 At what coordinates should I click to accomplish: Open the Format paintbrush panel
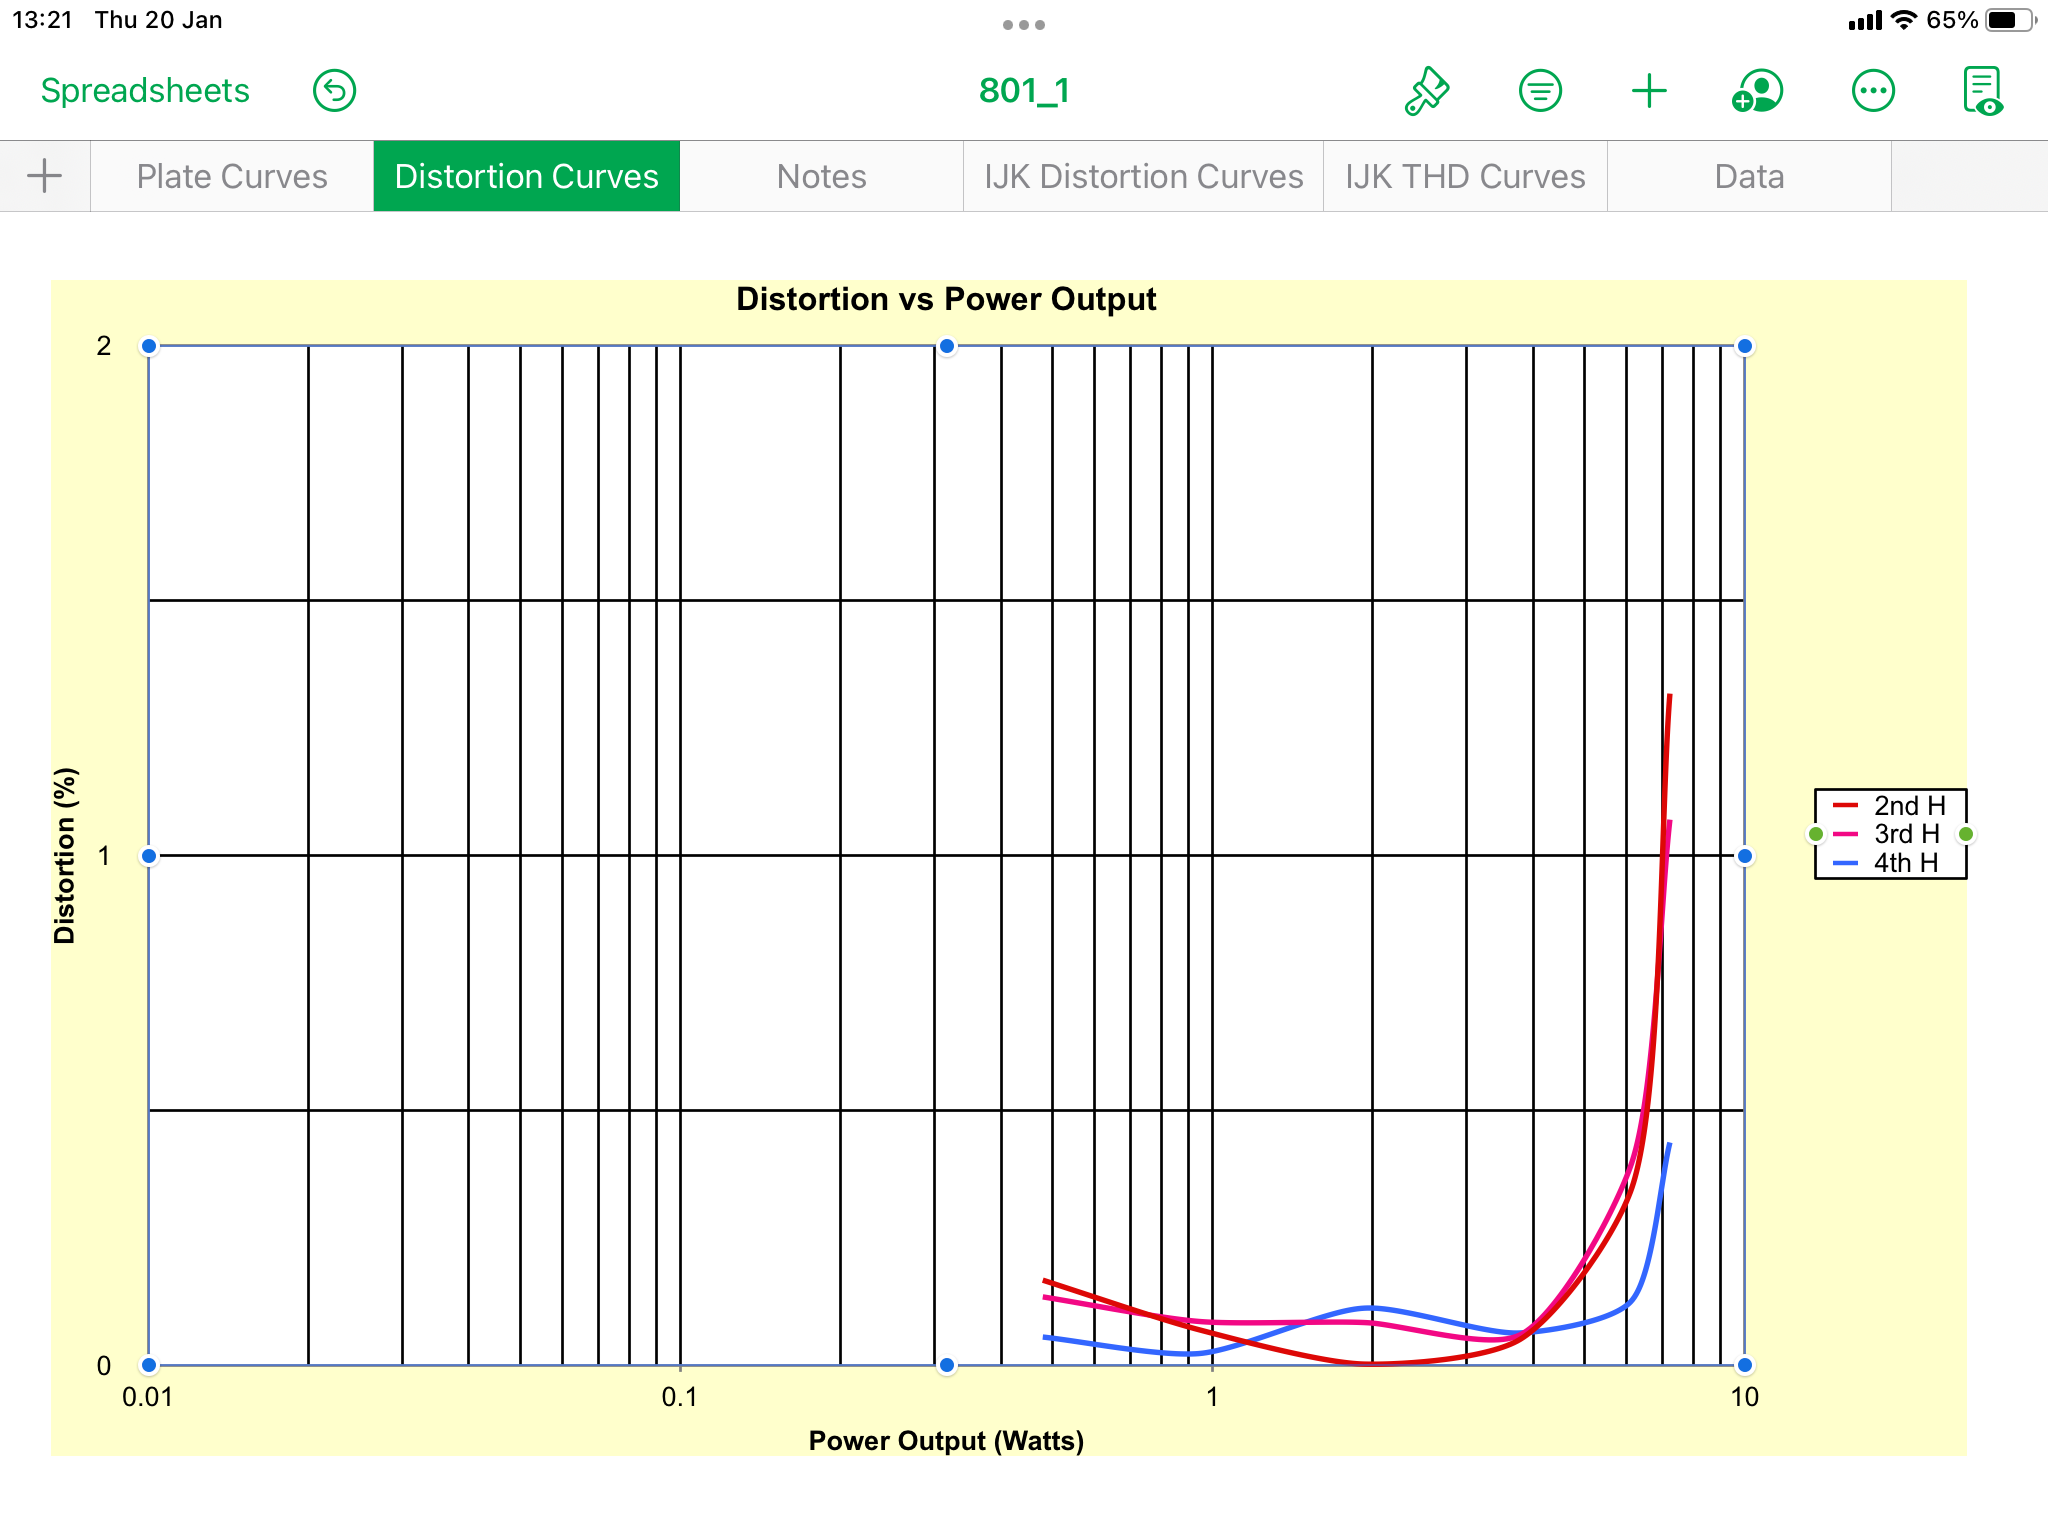coord(1427,91)
